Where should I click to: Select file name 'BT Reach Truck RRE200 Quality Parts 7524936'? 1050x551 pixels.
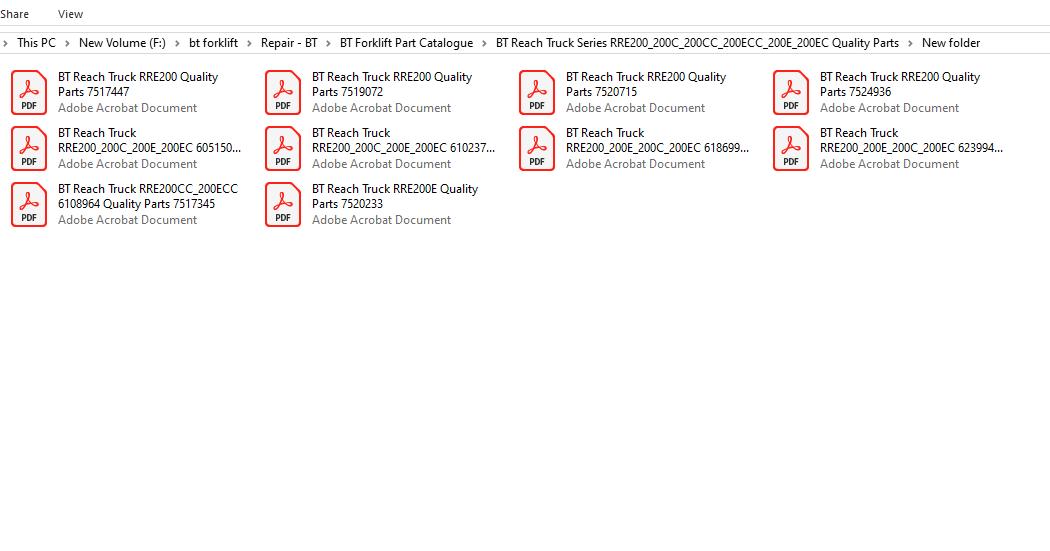(x=900, y=84)
